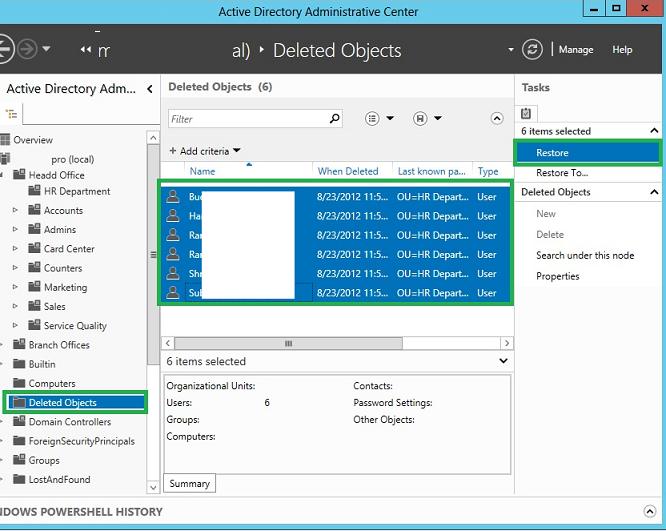This screenshot has height=531, width=666.
Task: Click the save queries icon
Action: coord(420,119)
